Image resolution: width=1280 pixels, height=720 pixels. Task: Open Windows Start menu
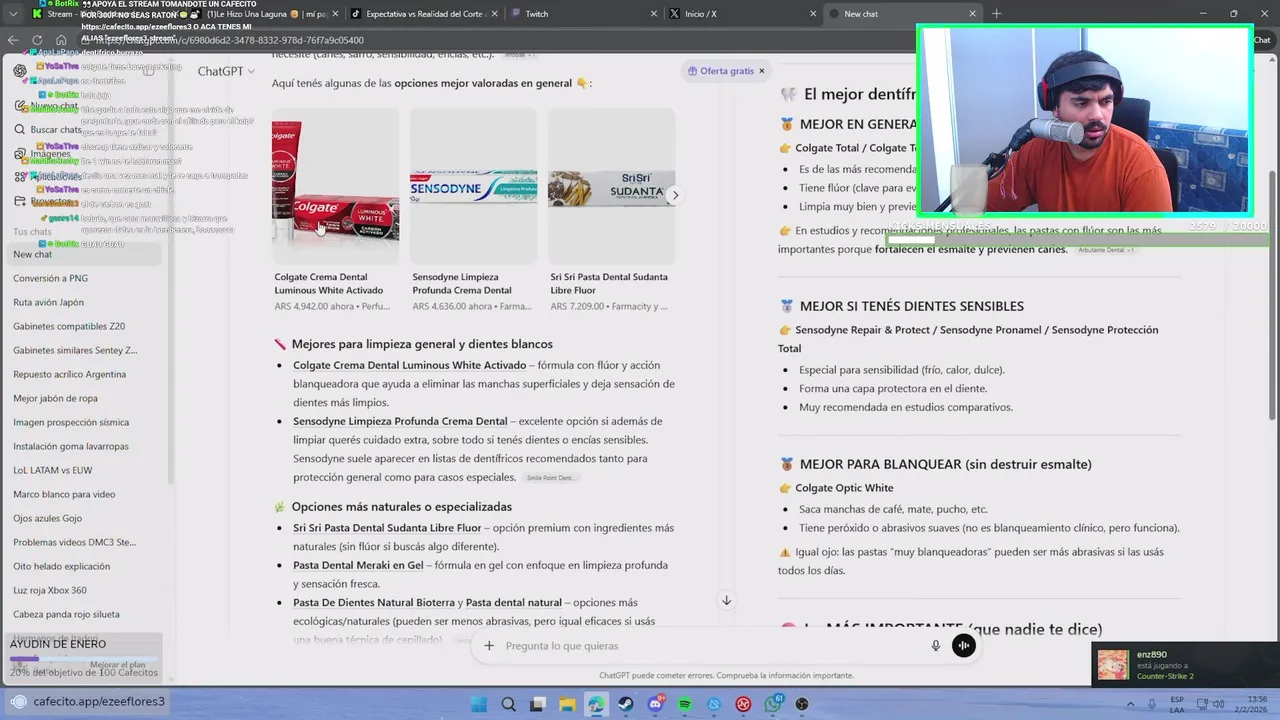tap(479, 704)
